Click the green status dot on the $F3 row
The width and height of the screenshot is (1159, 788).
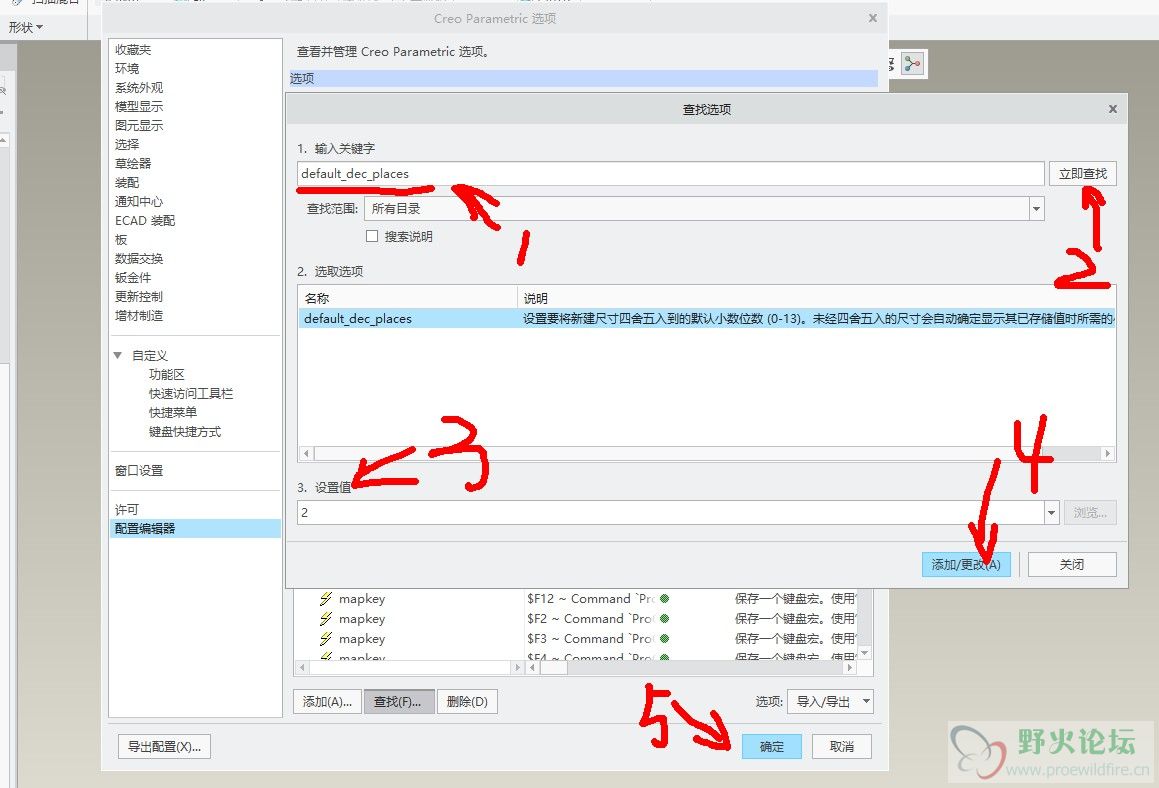[665, 638]
